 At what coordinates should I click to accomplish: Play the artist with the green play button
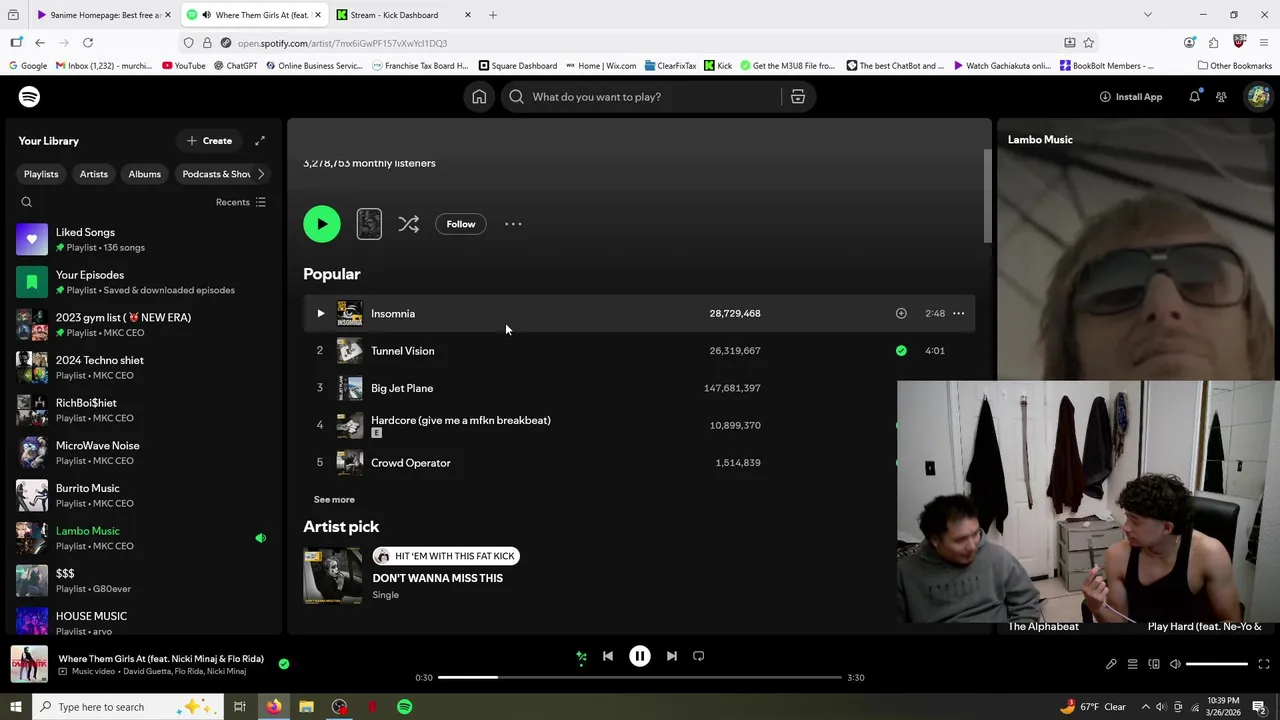(x=322, y=224)
